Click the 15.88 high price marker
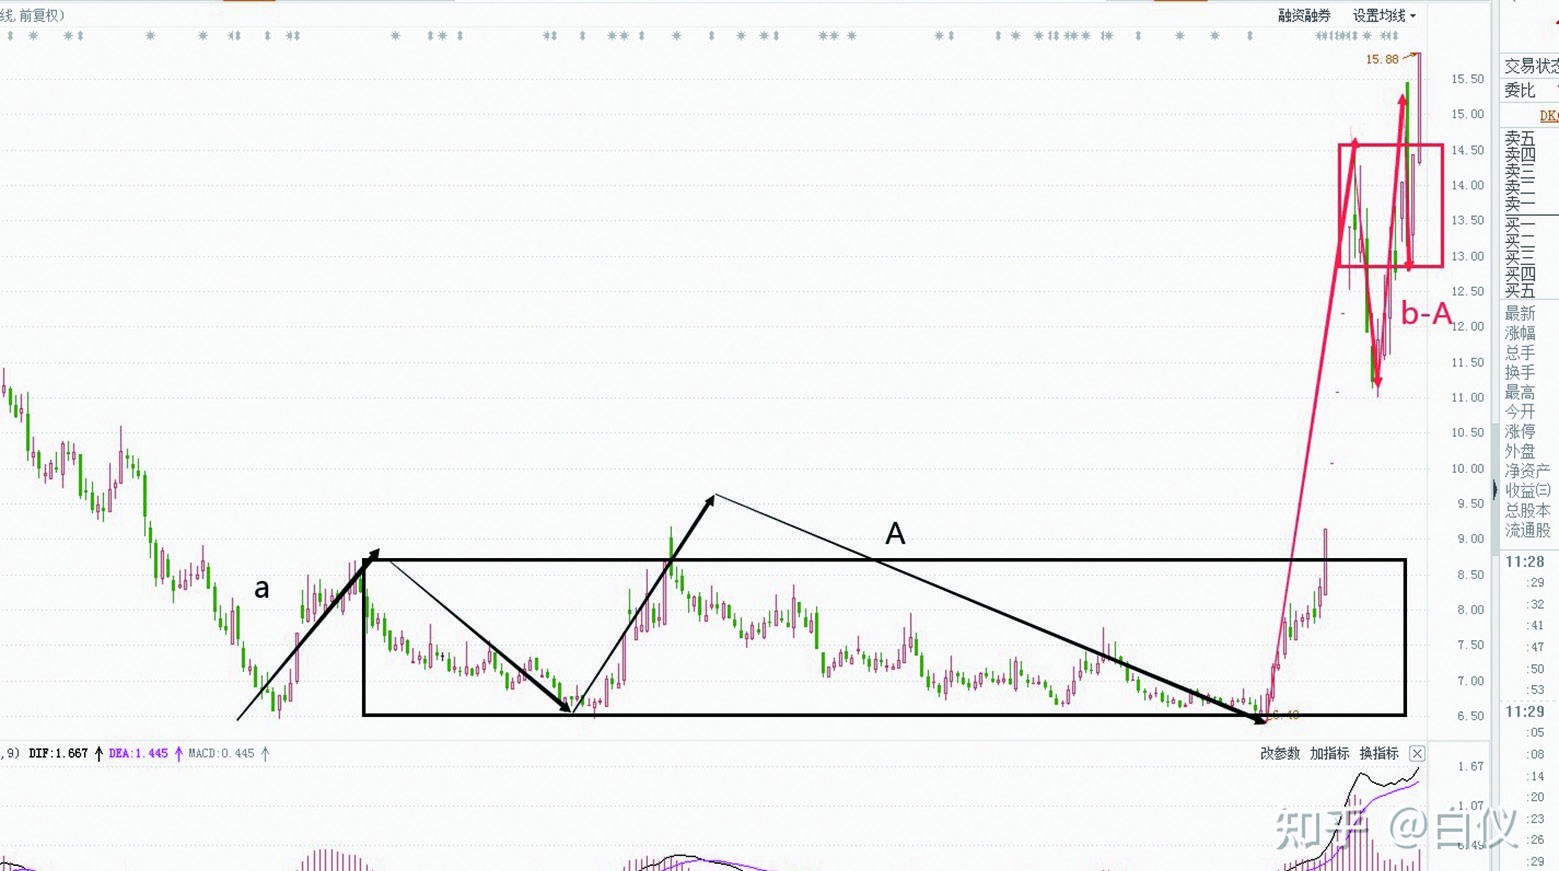The width and height of the screenshot is (1559, 871). point(1382,59)
